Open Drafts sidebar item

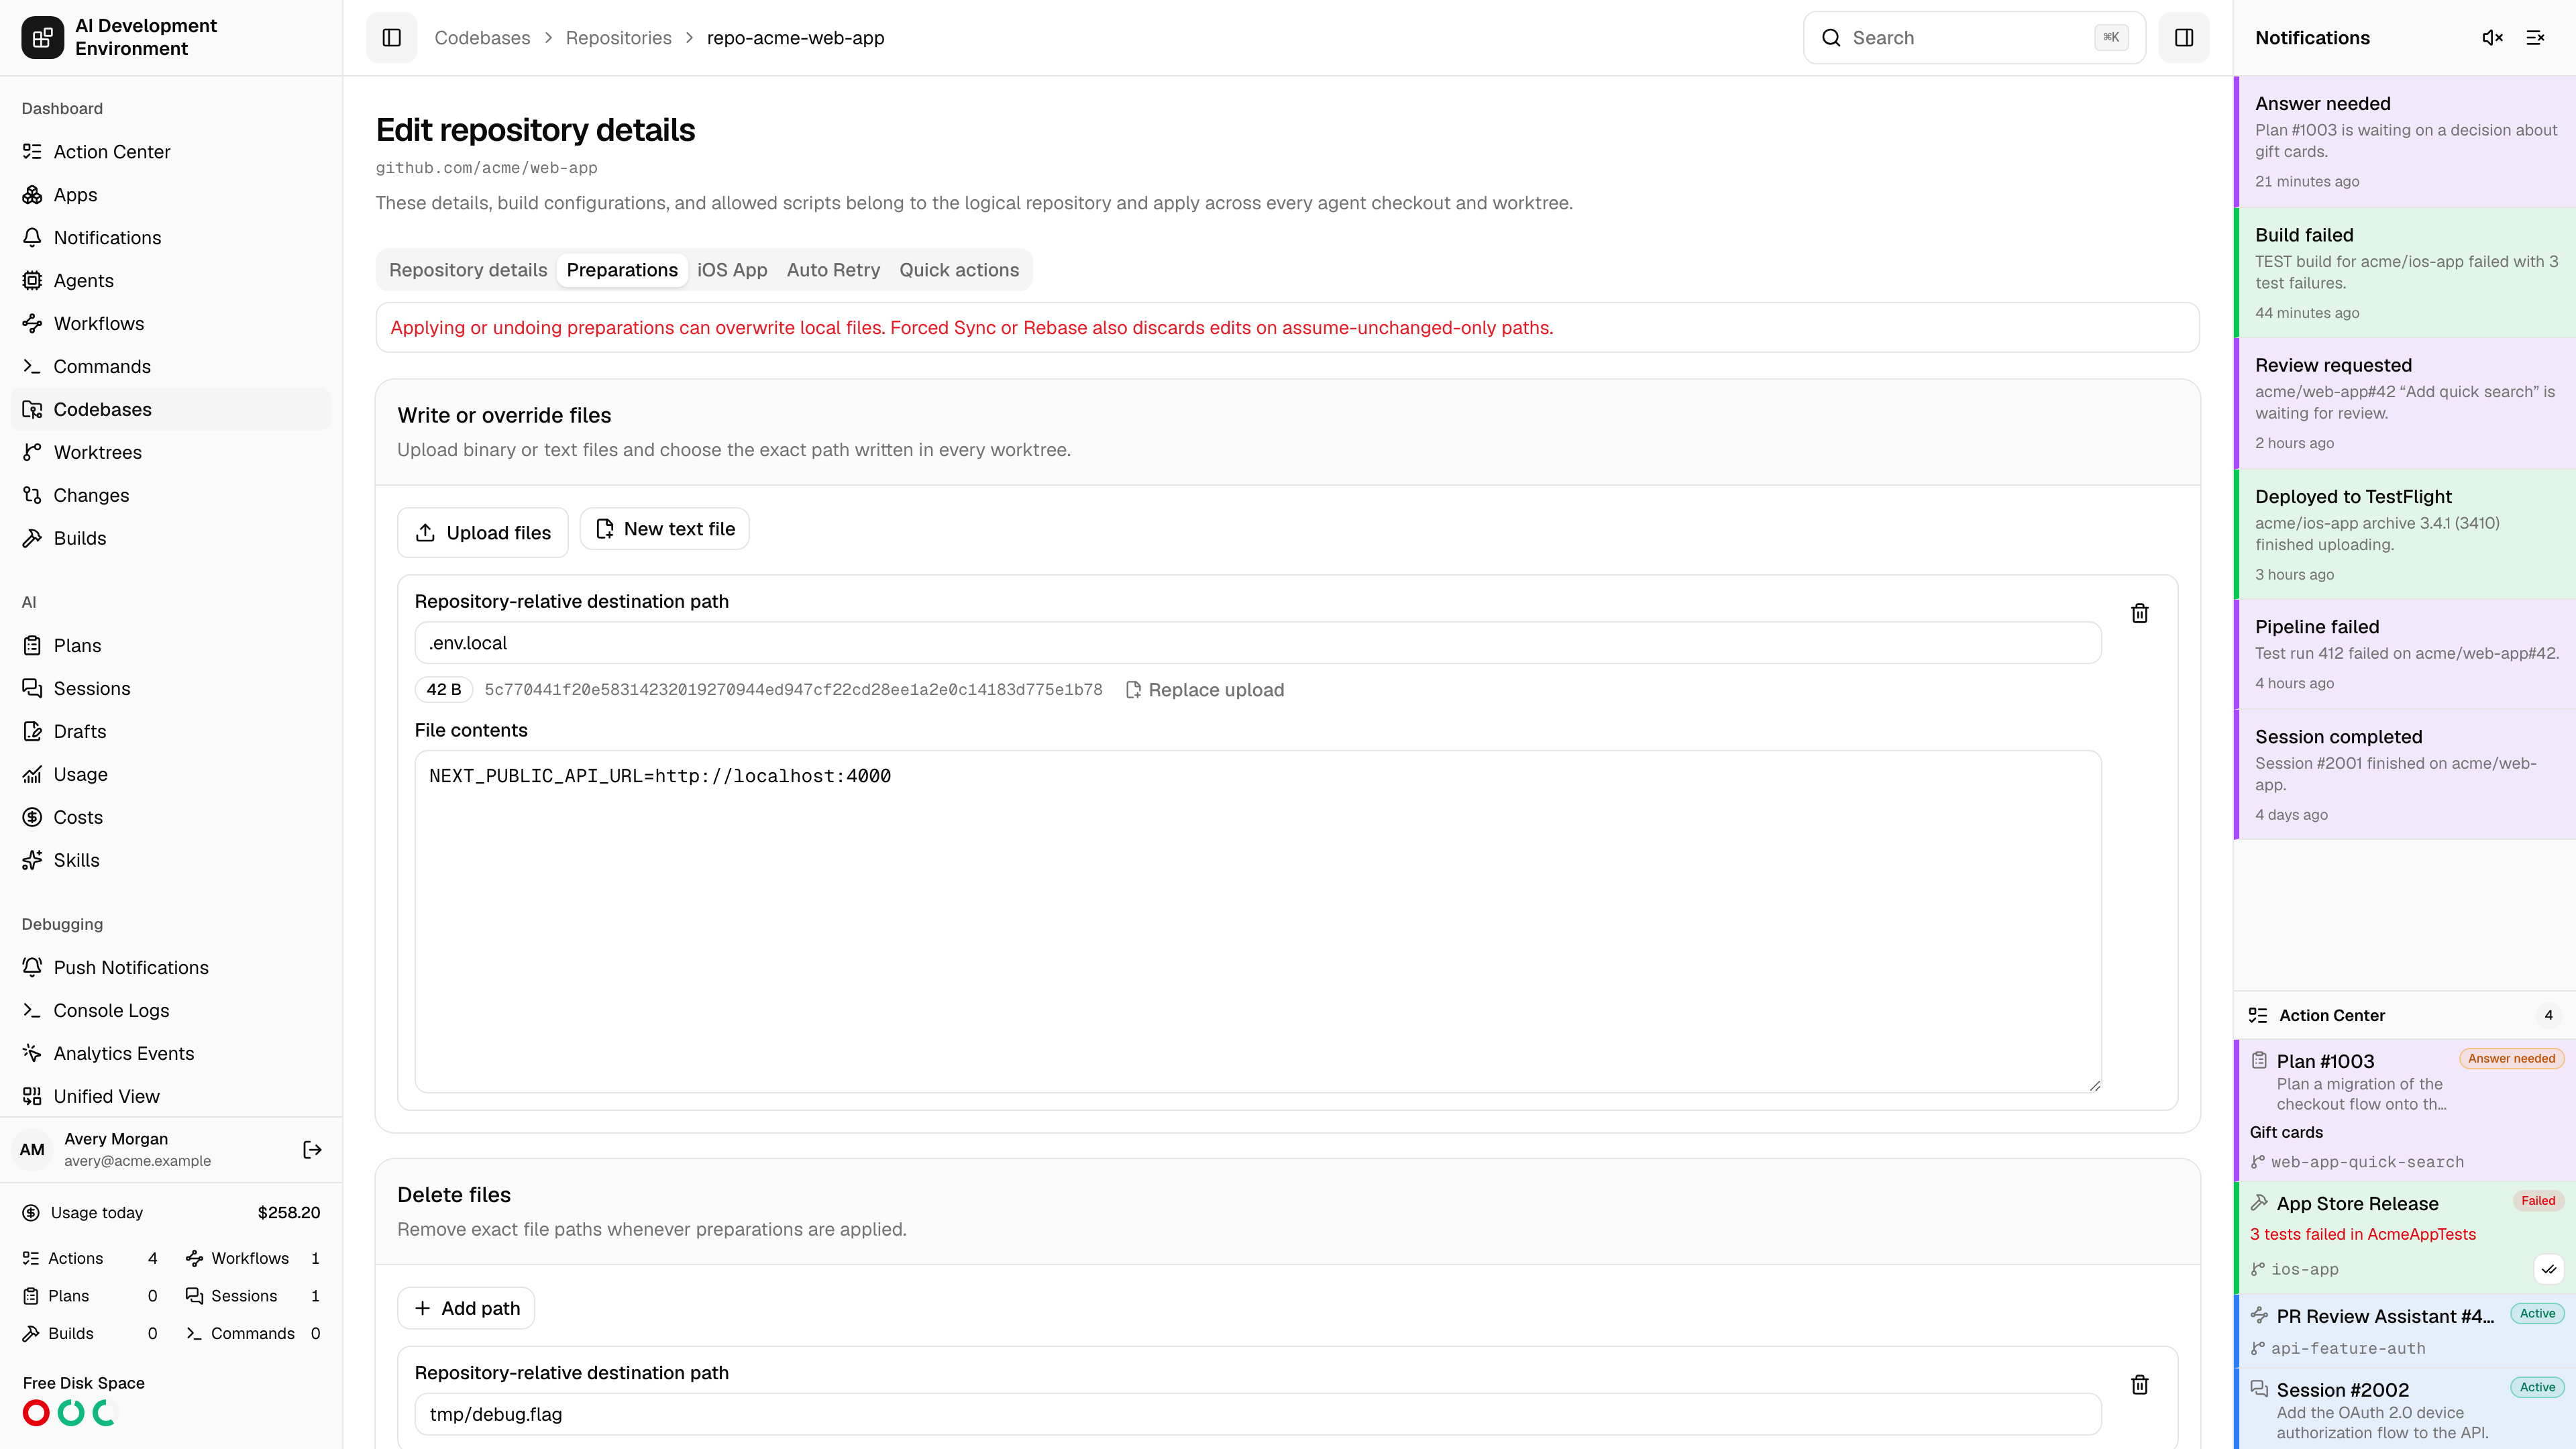pyautogui.click(x=171, y=732)
